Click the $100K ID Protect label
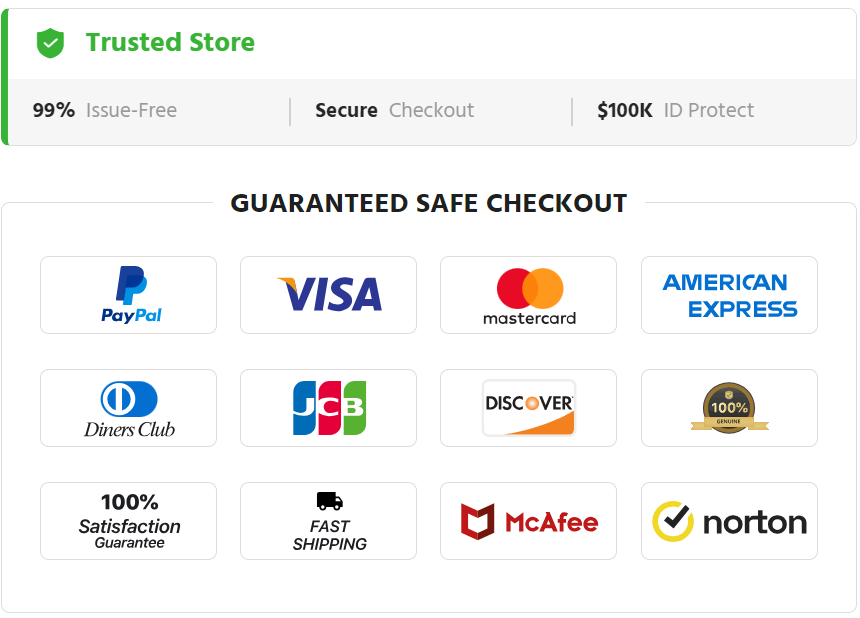 (675, 110)
